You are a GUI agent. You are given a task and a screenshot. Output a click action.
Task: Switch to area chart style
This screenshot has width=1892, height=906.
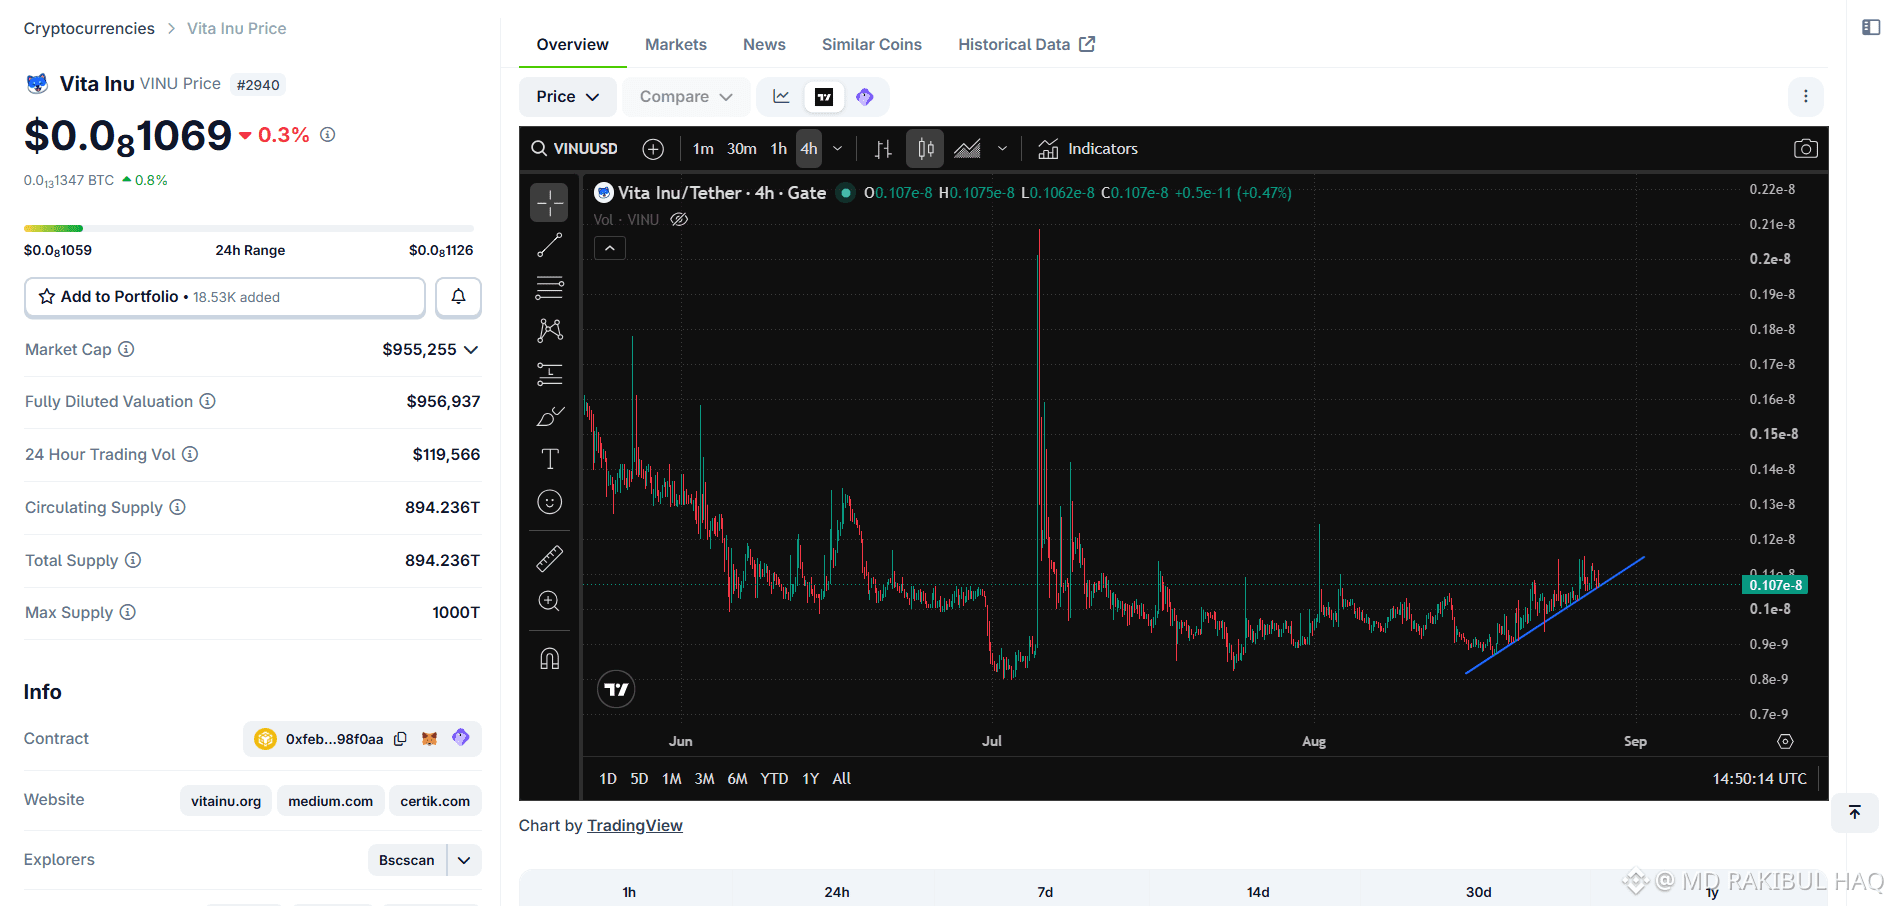click(x=967, y=149)
